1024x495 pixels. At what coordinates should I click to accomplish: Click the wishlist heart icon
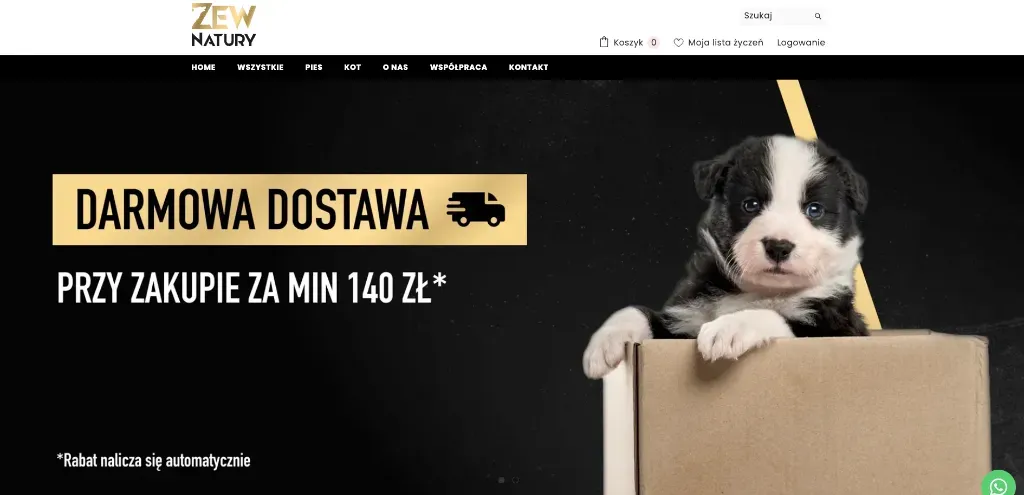point(679,42)
